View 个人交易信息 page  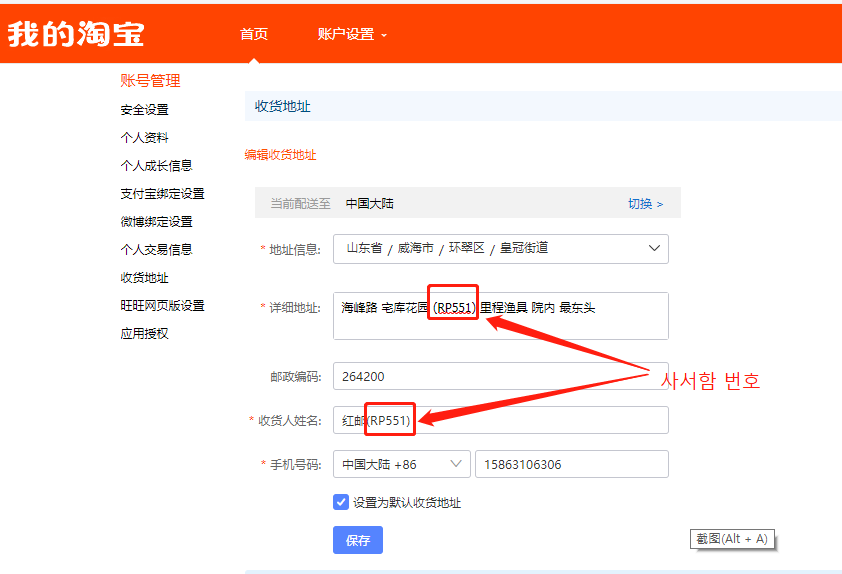pyautogui.click(x=156, y=250)
